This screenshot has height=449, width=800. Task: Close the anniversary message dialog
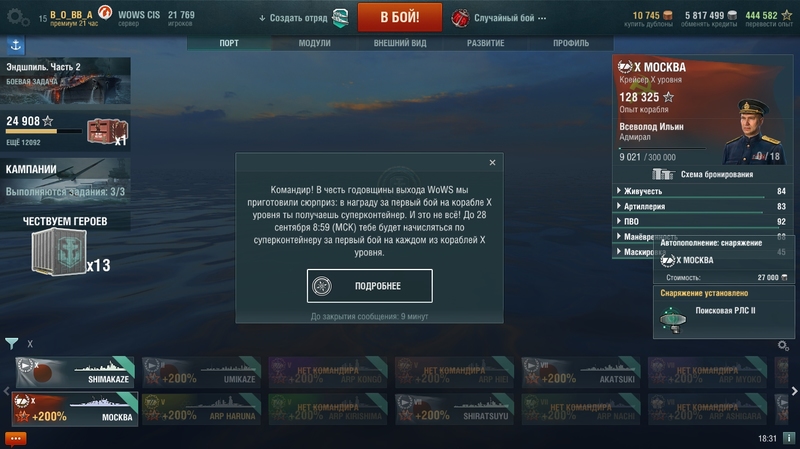(492, 162)
